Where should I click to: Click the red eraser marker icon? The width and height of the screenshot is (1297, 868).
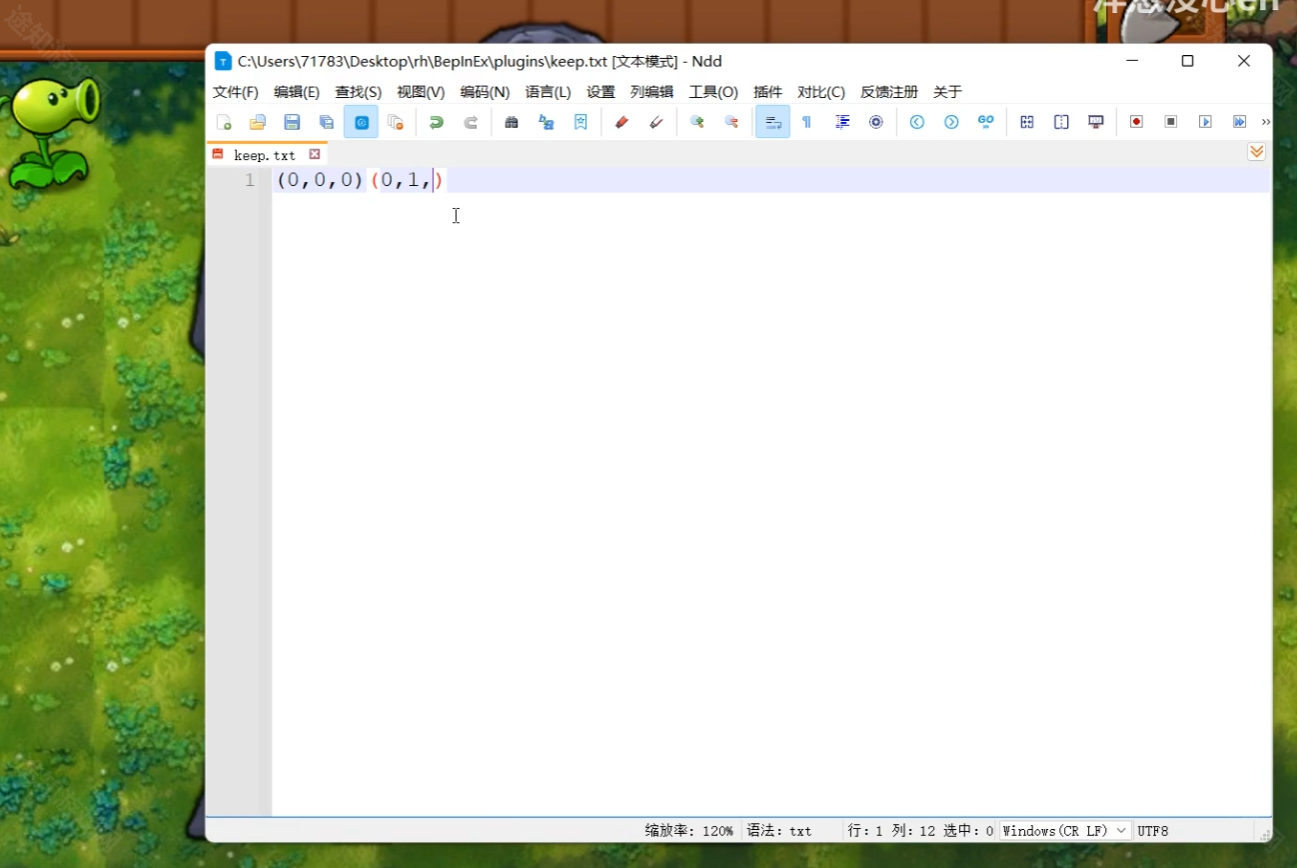[621, 122]
